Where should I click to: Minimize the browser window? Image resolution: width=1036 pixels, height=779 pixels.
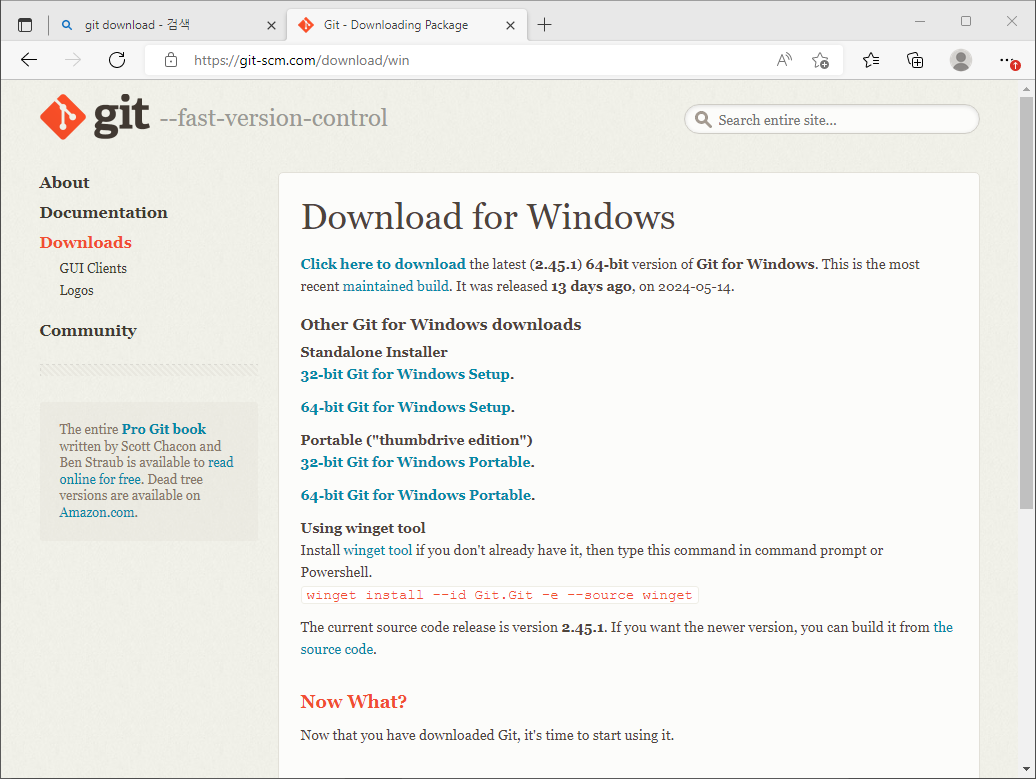(x=920, y=22)
